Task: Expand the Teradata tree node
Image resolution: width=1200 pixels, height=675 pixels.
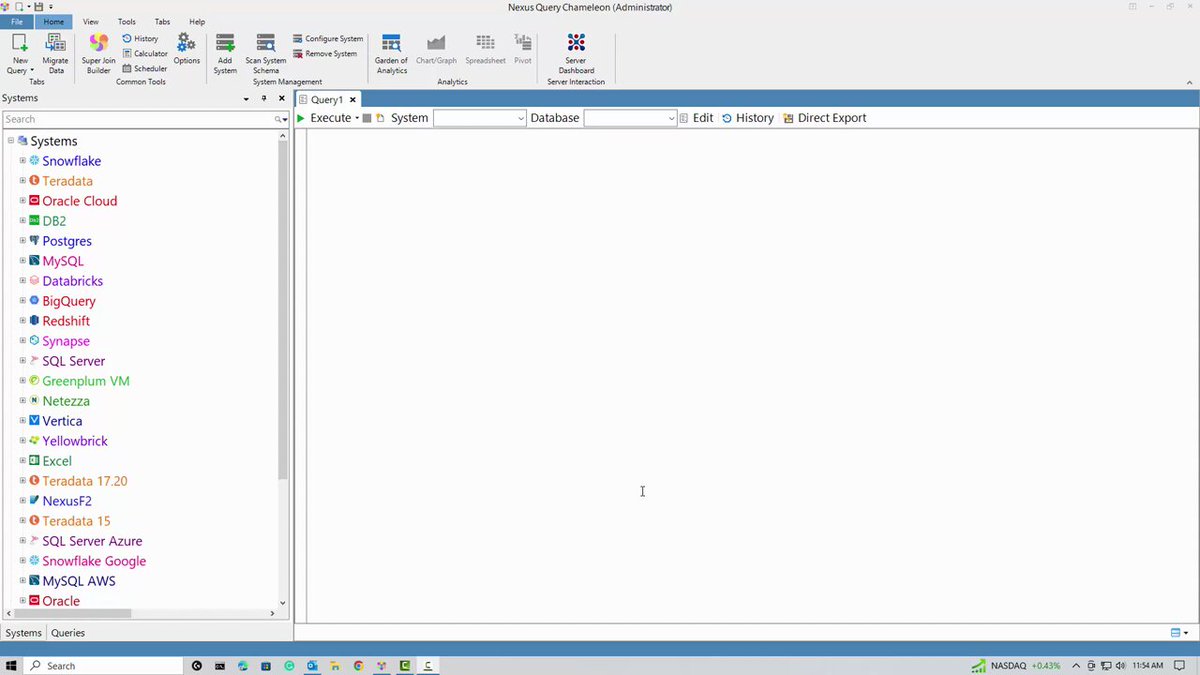Action: [x=23, y=181]
